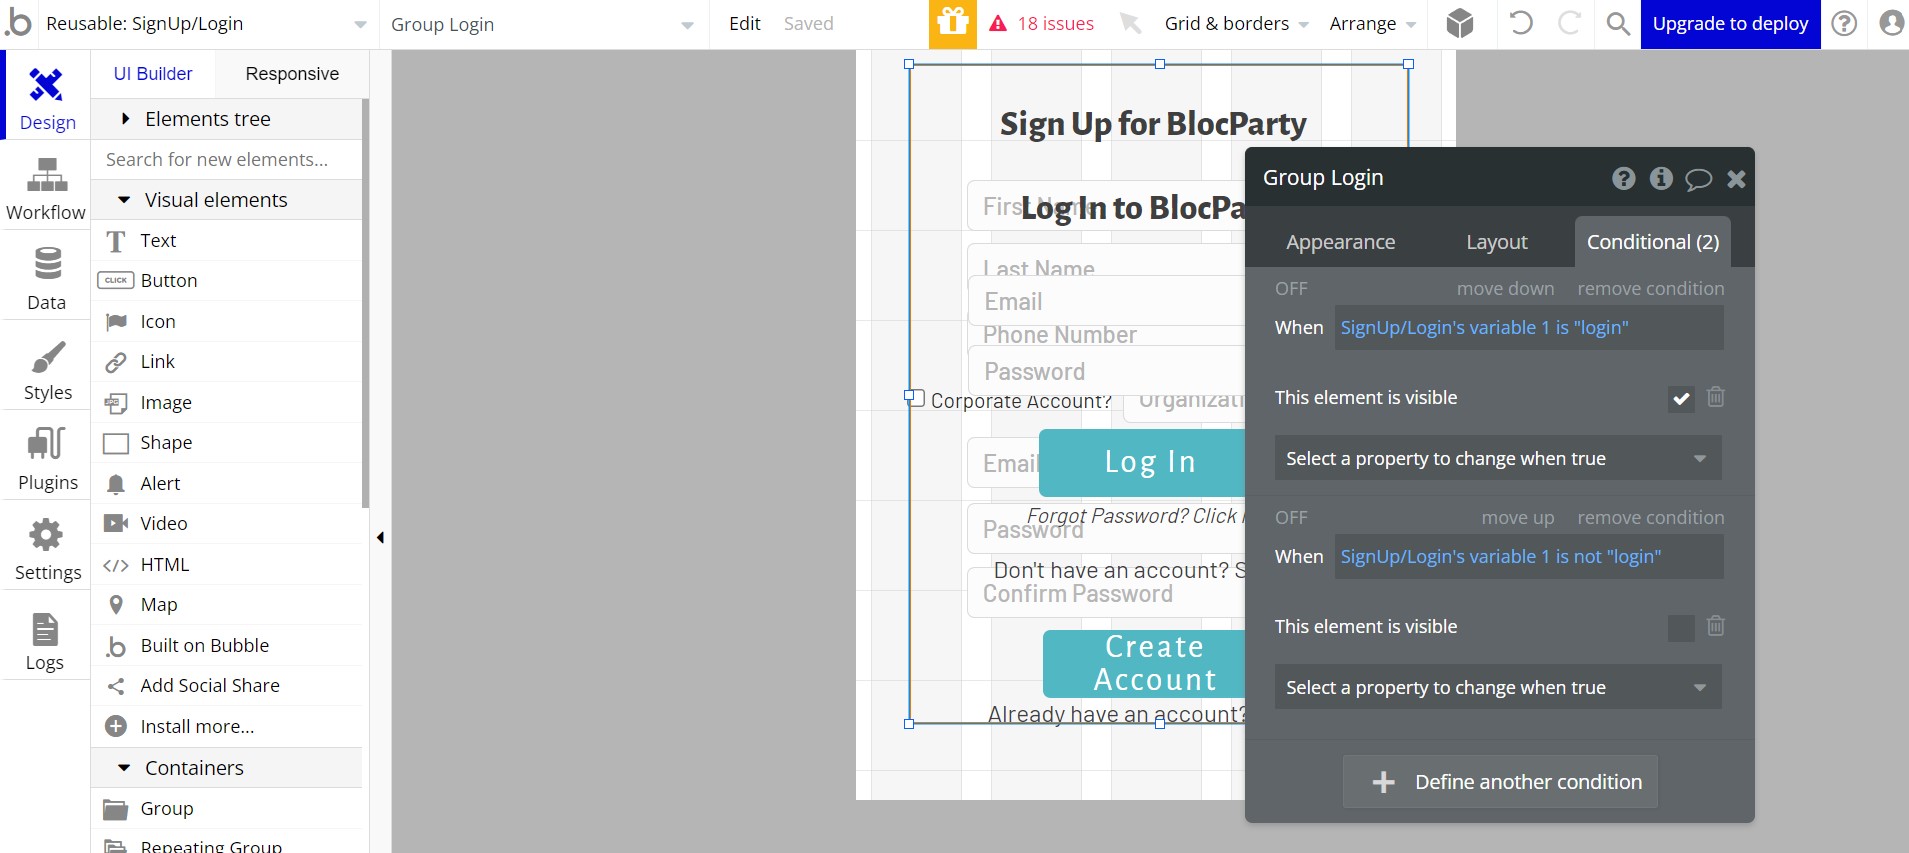Toggle OFF switch on second condition
This screenshot has width=1909, height=853.
pyautogui.click(x=1291, y=517)
